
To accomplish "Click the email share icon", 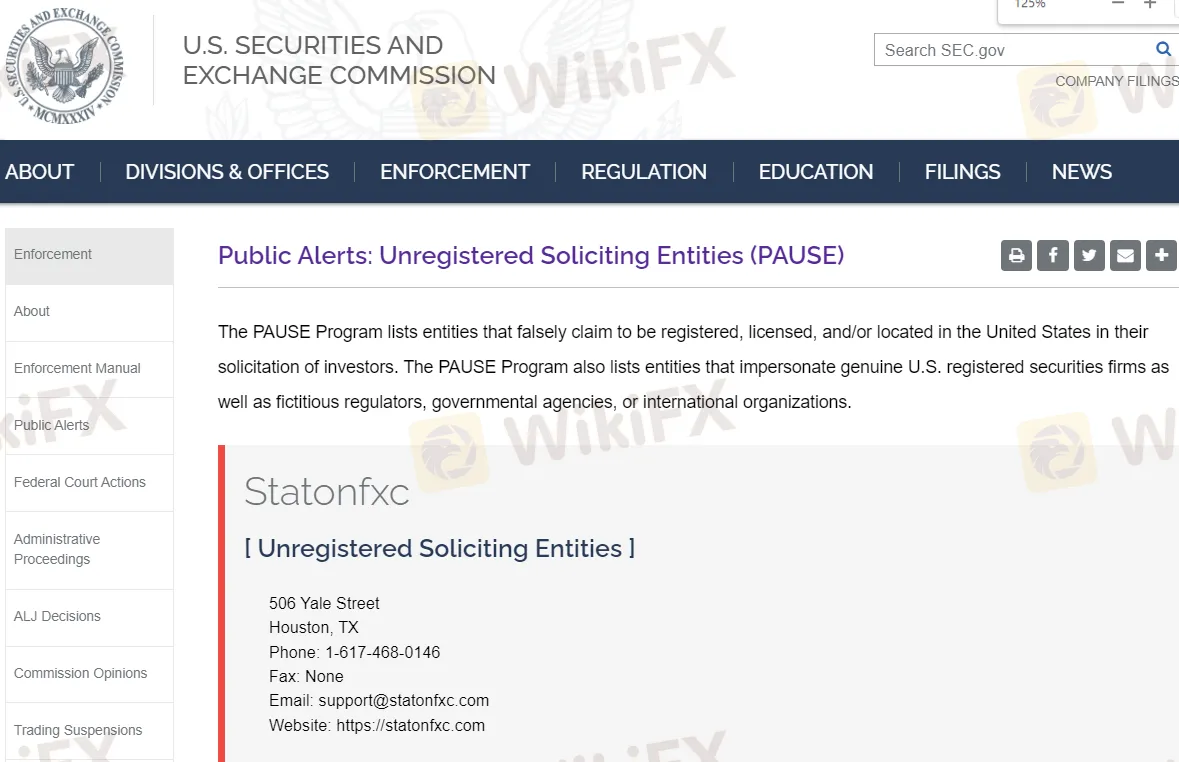I will tap(1125, 256).
